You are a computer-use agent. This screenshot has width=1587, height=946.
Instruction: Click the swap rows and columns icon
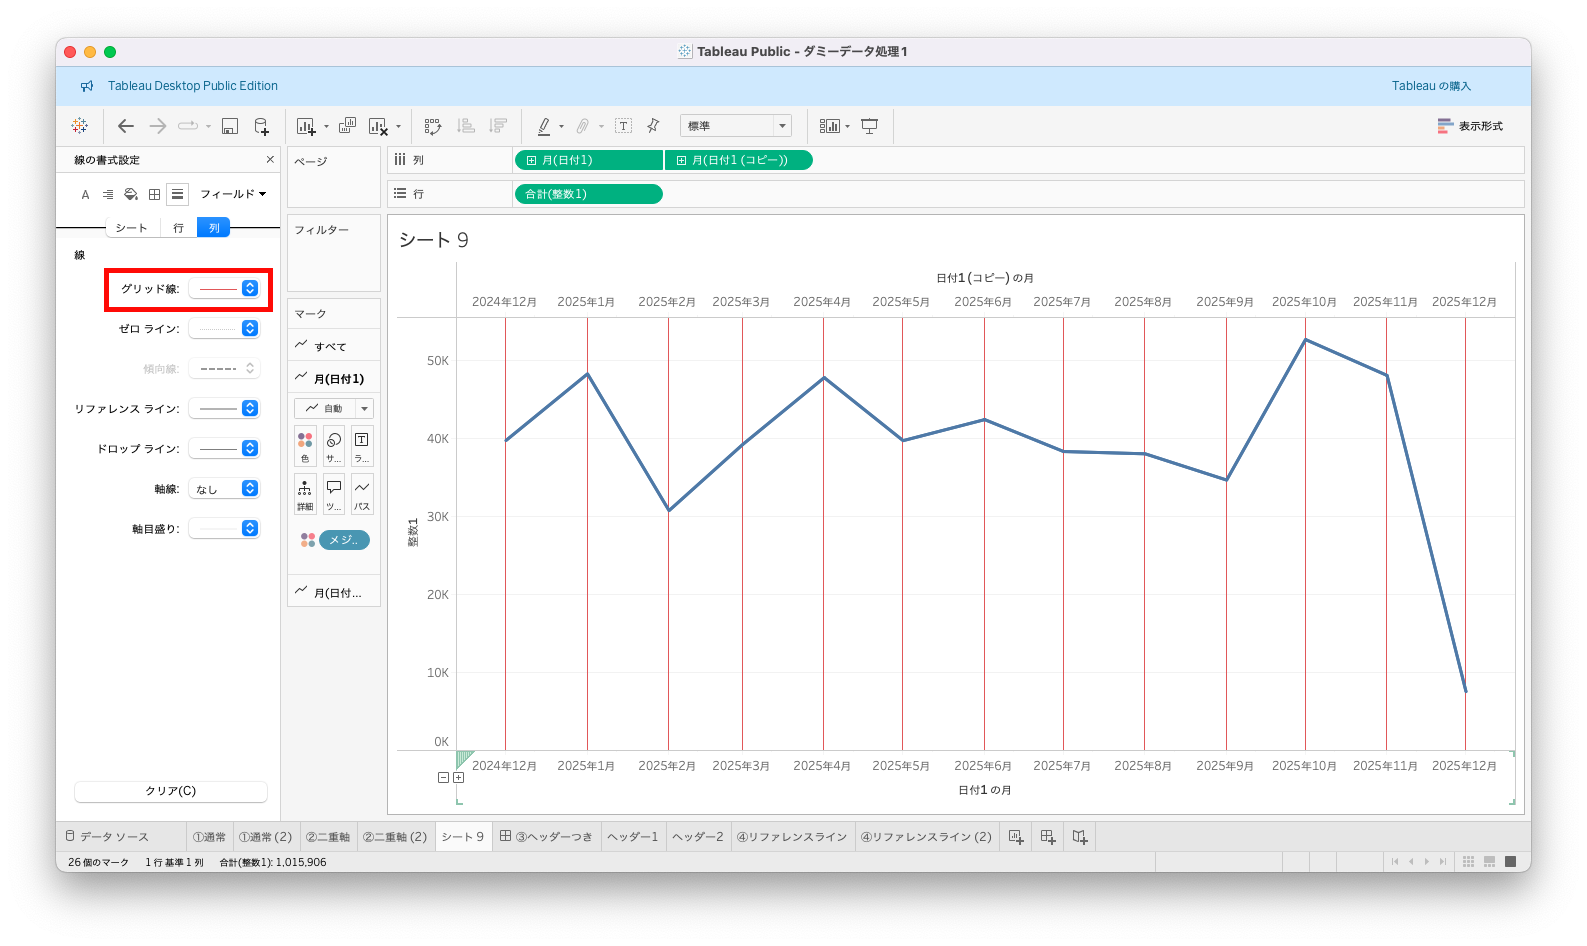click(432, 126)
